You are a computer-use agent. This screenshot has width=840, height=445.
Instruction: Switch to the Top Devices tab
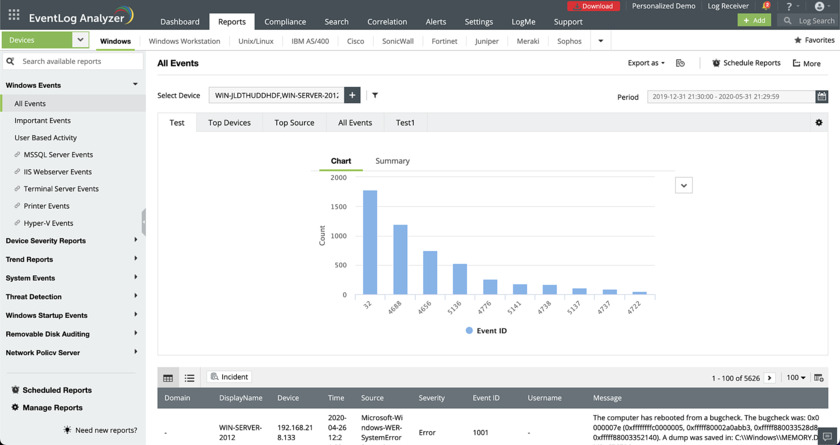pyautogui.click(x=229, y=123)
